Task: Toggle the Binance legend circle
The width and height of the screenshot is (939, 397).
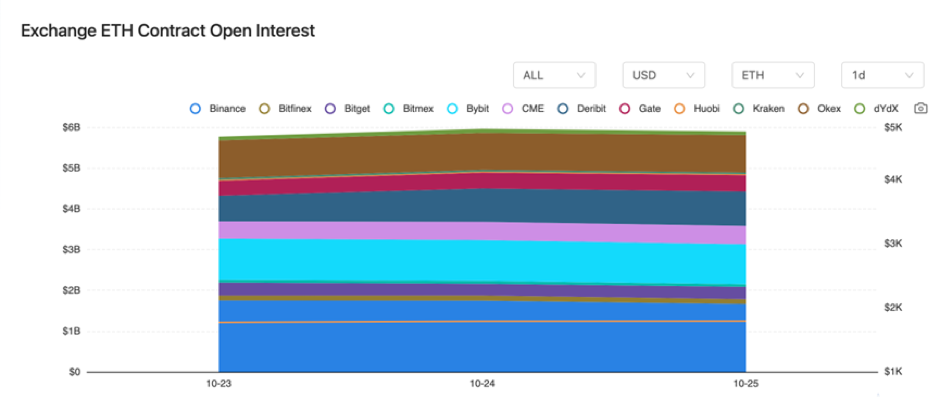Action: 195,109
